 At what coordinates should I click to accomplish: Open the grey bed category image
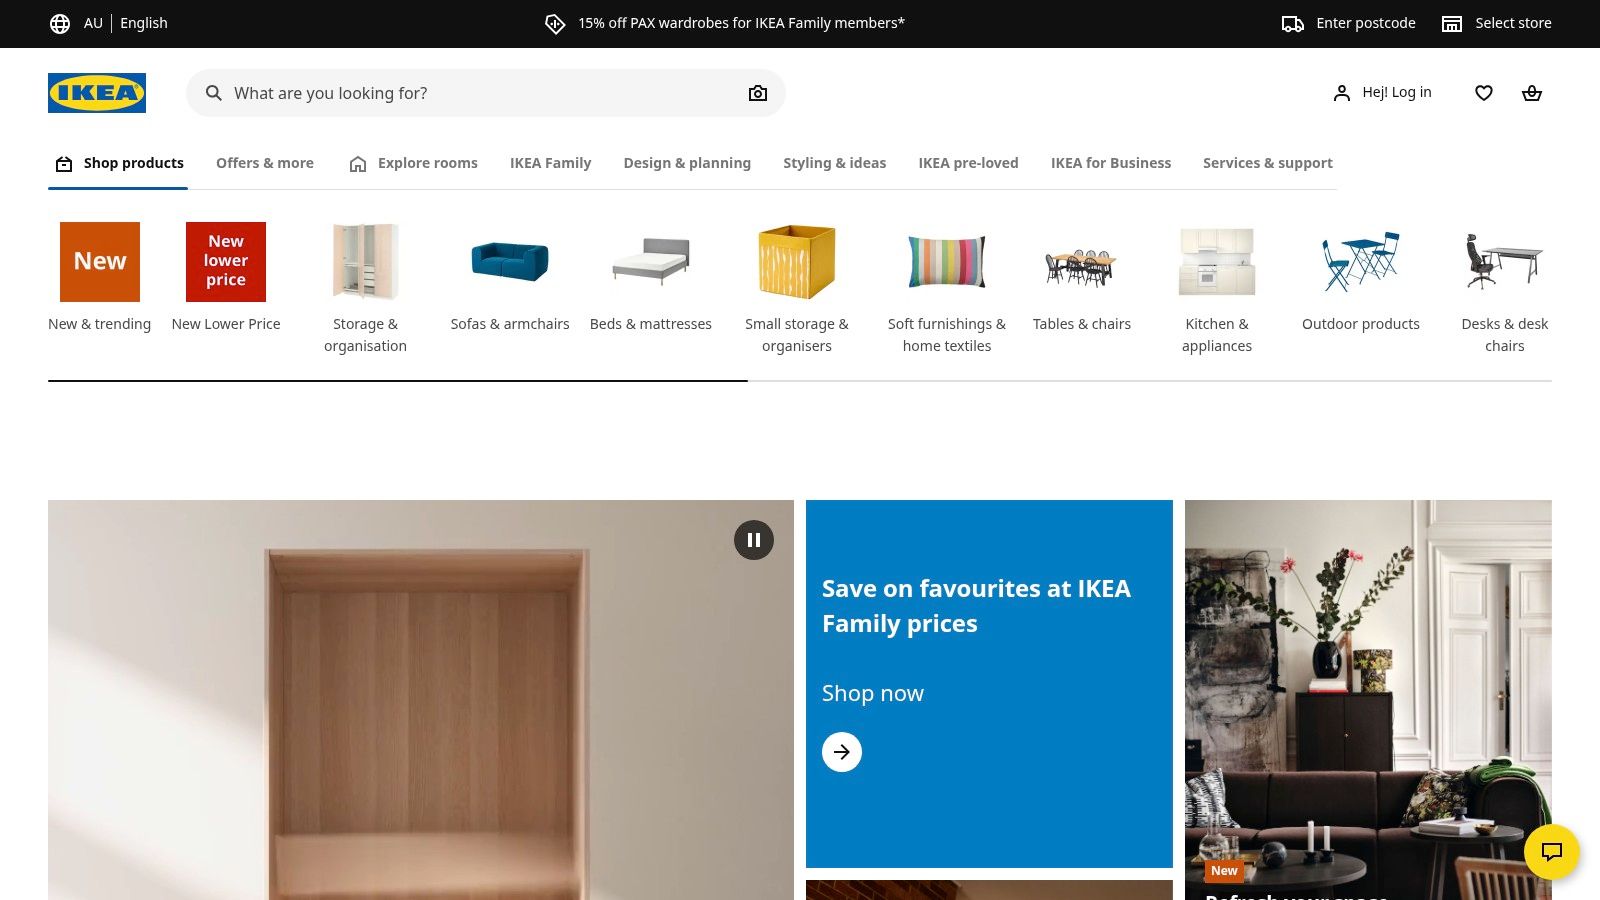[x=651, y=262]
